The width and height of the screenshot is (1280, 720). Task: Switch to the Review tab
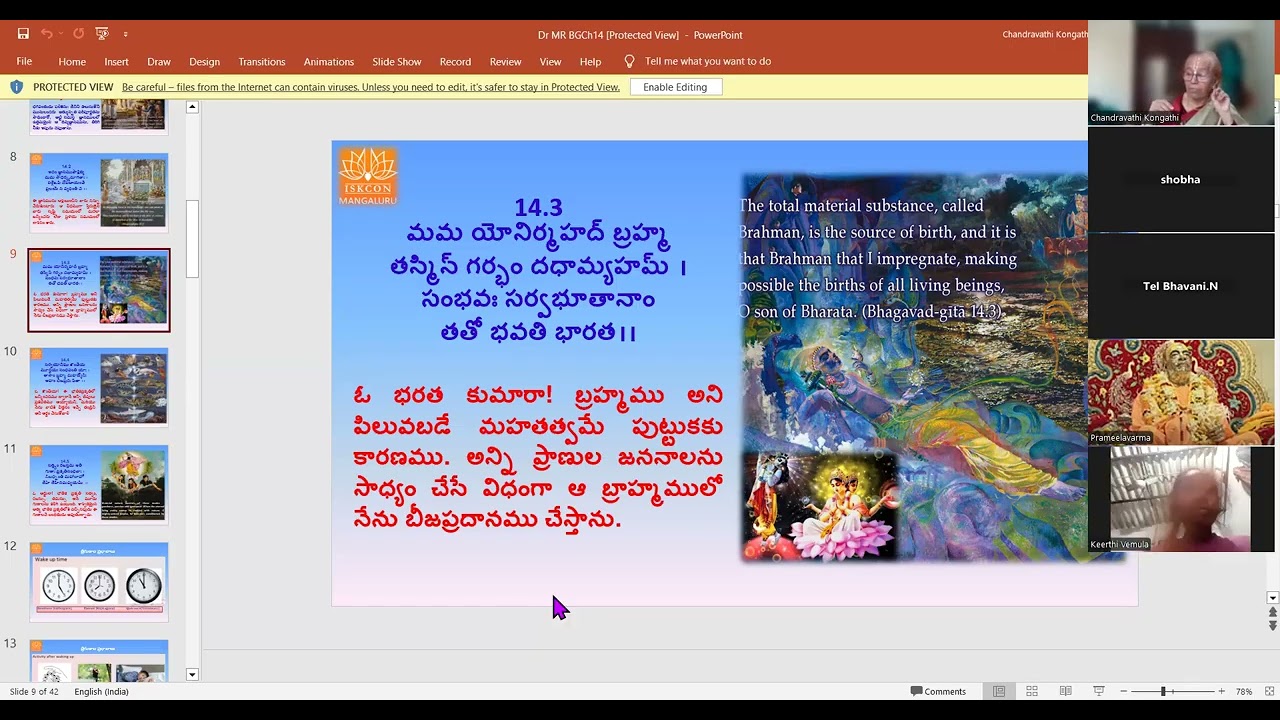505,61
